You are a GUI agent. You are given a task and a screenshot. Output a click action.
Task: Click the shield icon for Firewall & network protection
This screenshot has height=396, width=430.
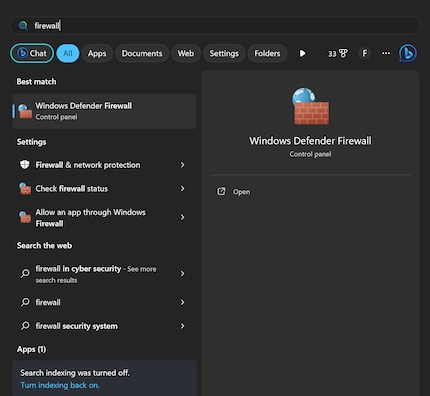(25, 165)
